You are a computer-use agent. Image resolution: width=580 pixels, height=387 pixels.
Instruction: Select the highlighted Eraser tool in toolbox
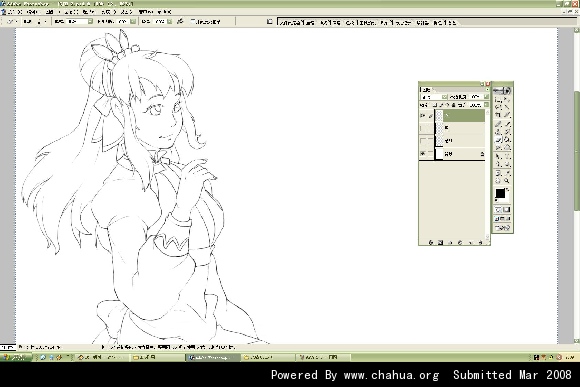498,140
